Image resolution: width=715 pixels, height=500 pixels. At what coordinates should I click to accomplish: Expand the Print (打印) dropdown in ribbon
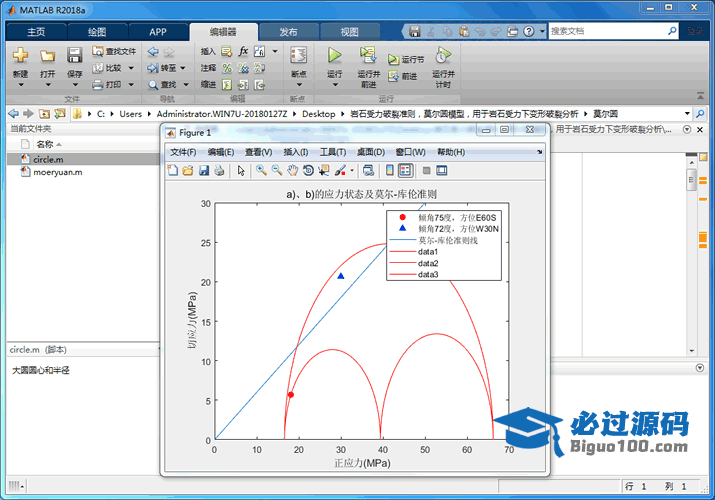(129, 85)
